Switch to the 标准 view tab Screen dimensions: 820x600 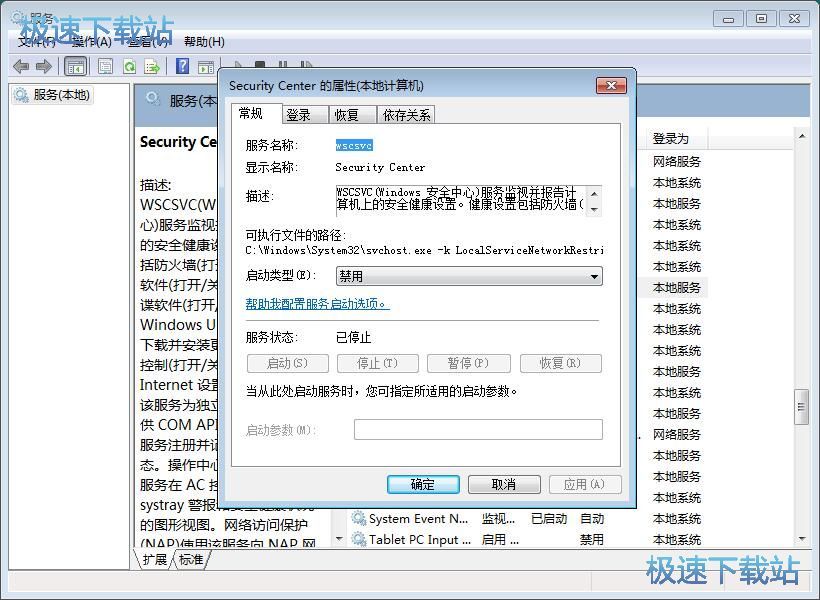click(191, 559)
